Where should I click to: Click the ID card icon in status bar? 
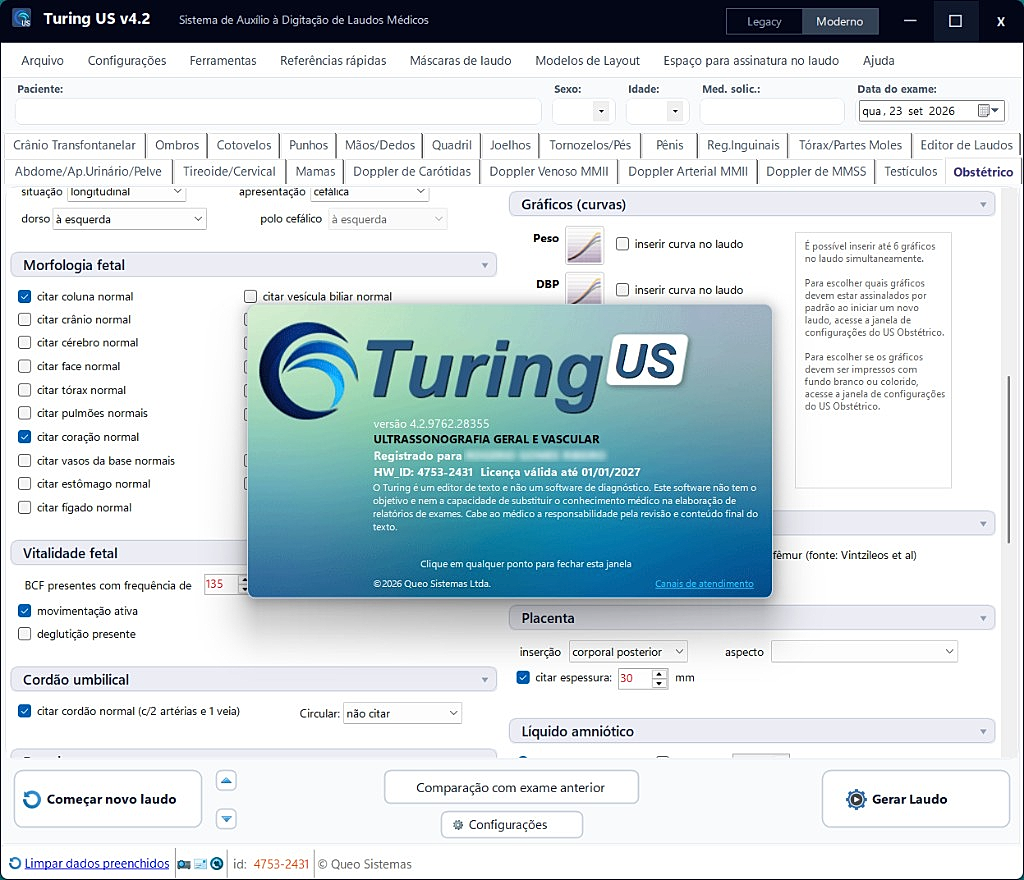click(x=200, y=864)
